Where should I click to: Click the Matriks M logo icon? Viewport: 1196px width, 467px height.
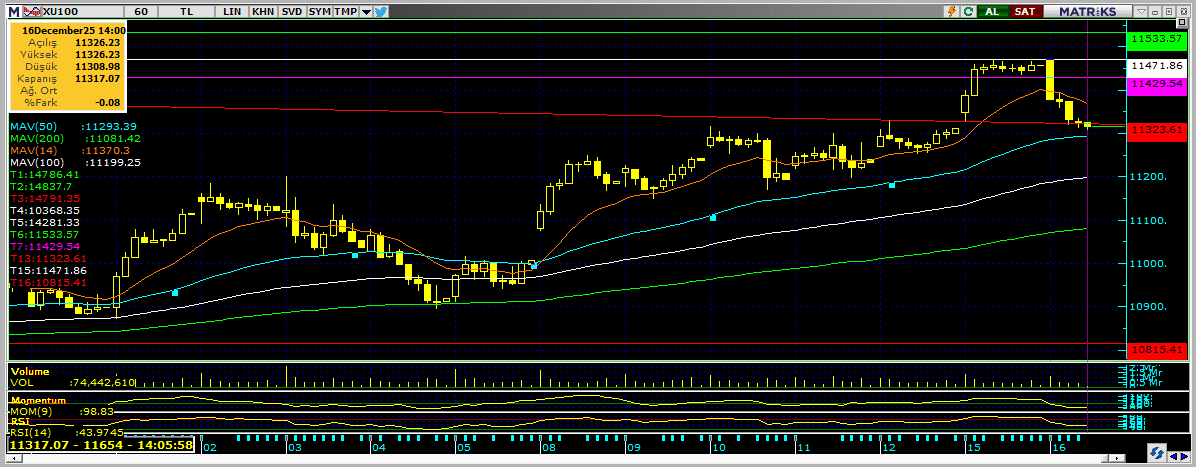(x=11, y=11)
